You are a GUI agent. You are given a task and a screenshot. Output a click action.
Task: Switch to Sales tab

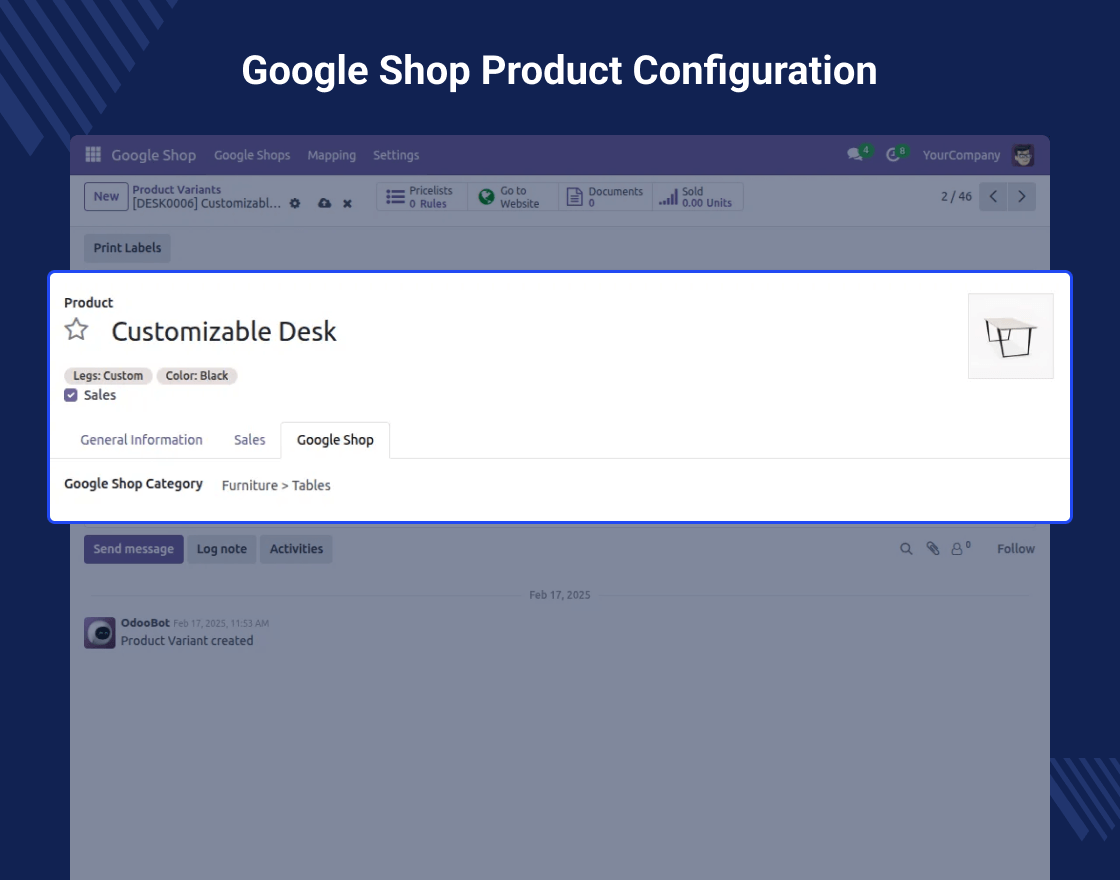pyautogui.click(x=249, y=440)
